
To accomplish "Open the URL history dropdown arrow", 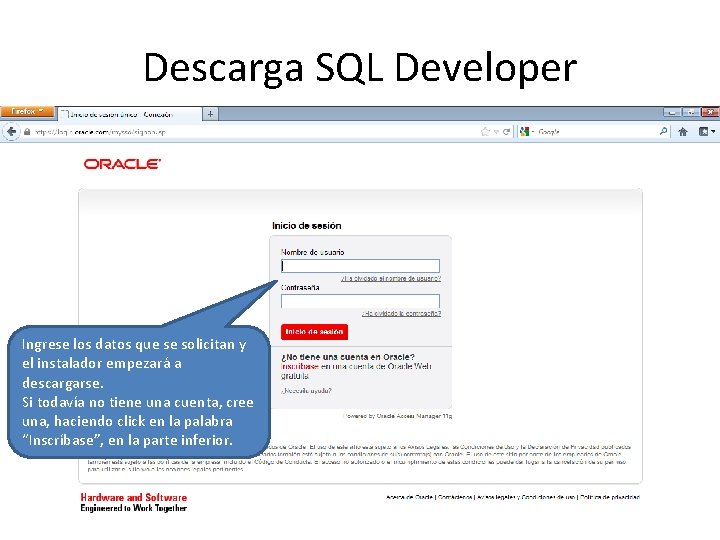I will click(496, 132).
